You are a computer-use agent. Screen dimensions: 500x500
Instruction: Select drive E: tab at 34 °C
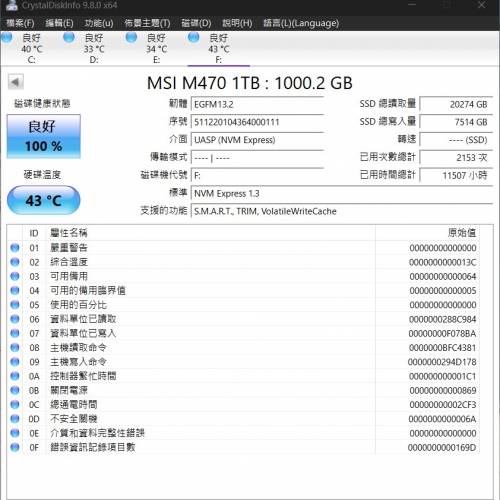coord(156,48)
